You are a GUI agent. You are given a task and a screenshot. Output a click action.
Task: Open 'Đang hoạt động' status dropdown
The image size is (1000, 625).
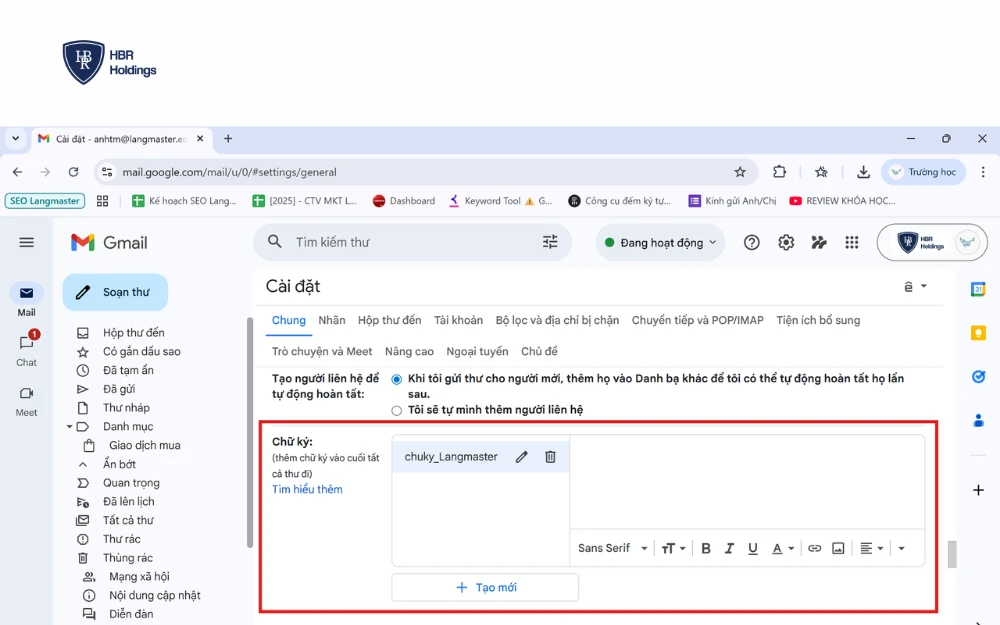pyautogui.click(x=660, y=242)
